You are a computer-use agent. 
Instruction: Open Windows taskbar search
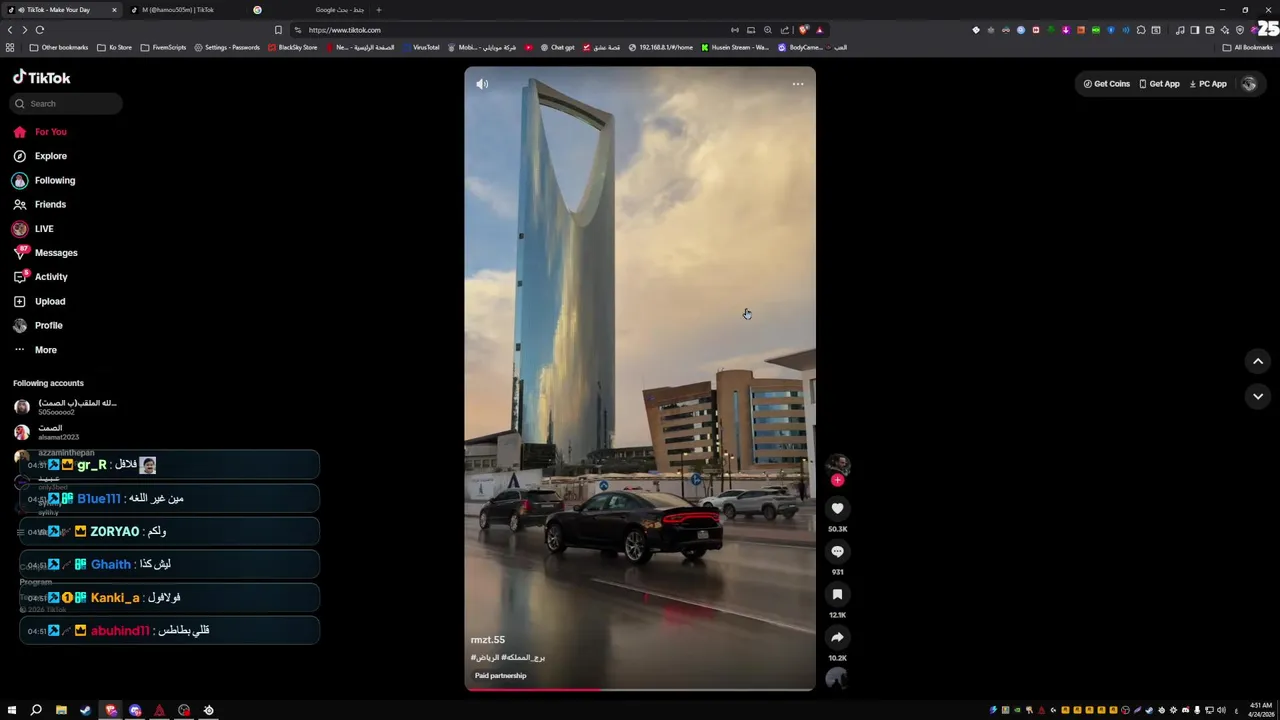36,710
